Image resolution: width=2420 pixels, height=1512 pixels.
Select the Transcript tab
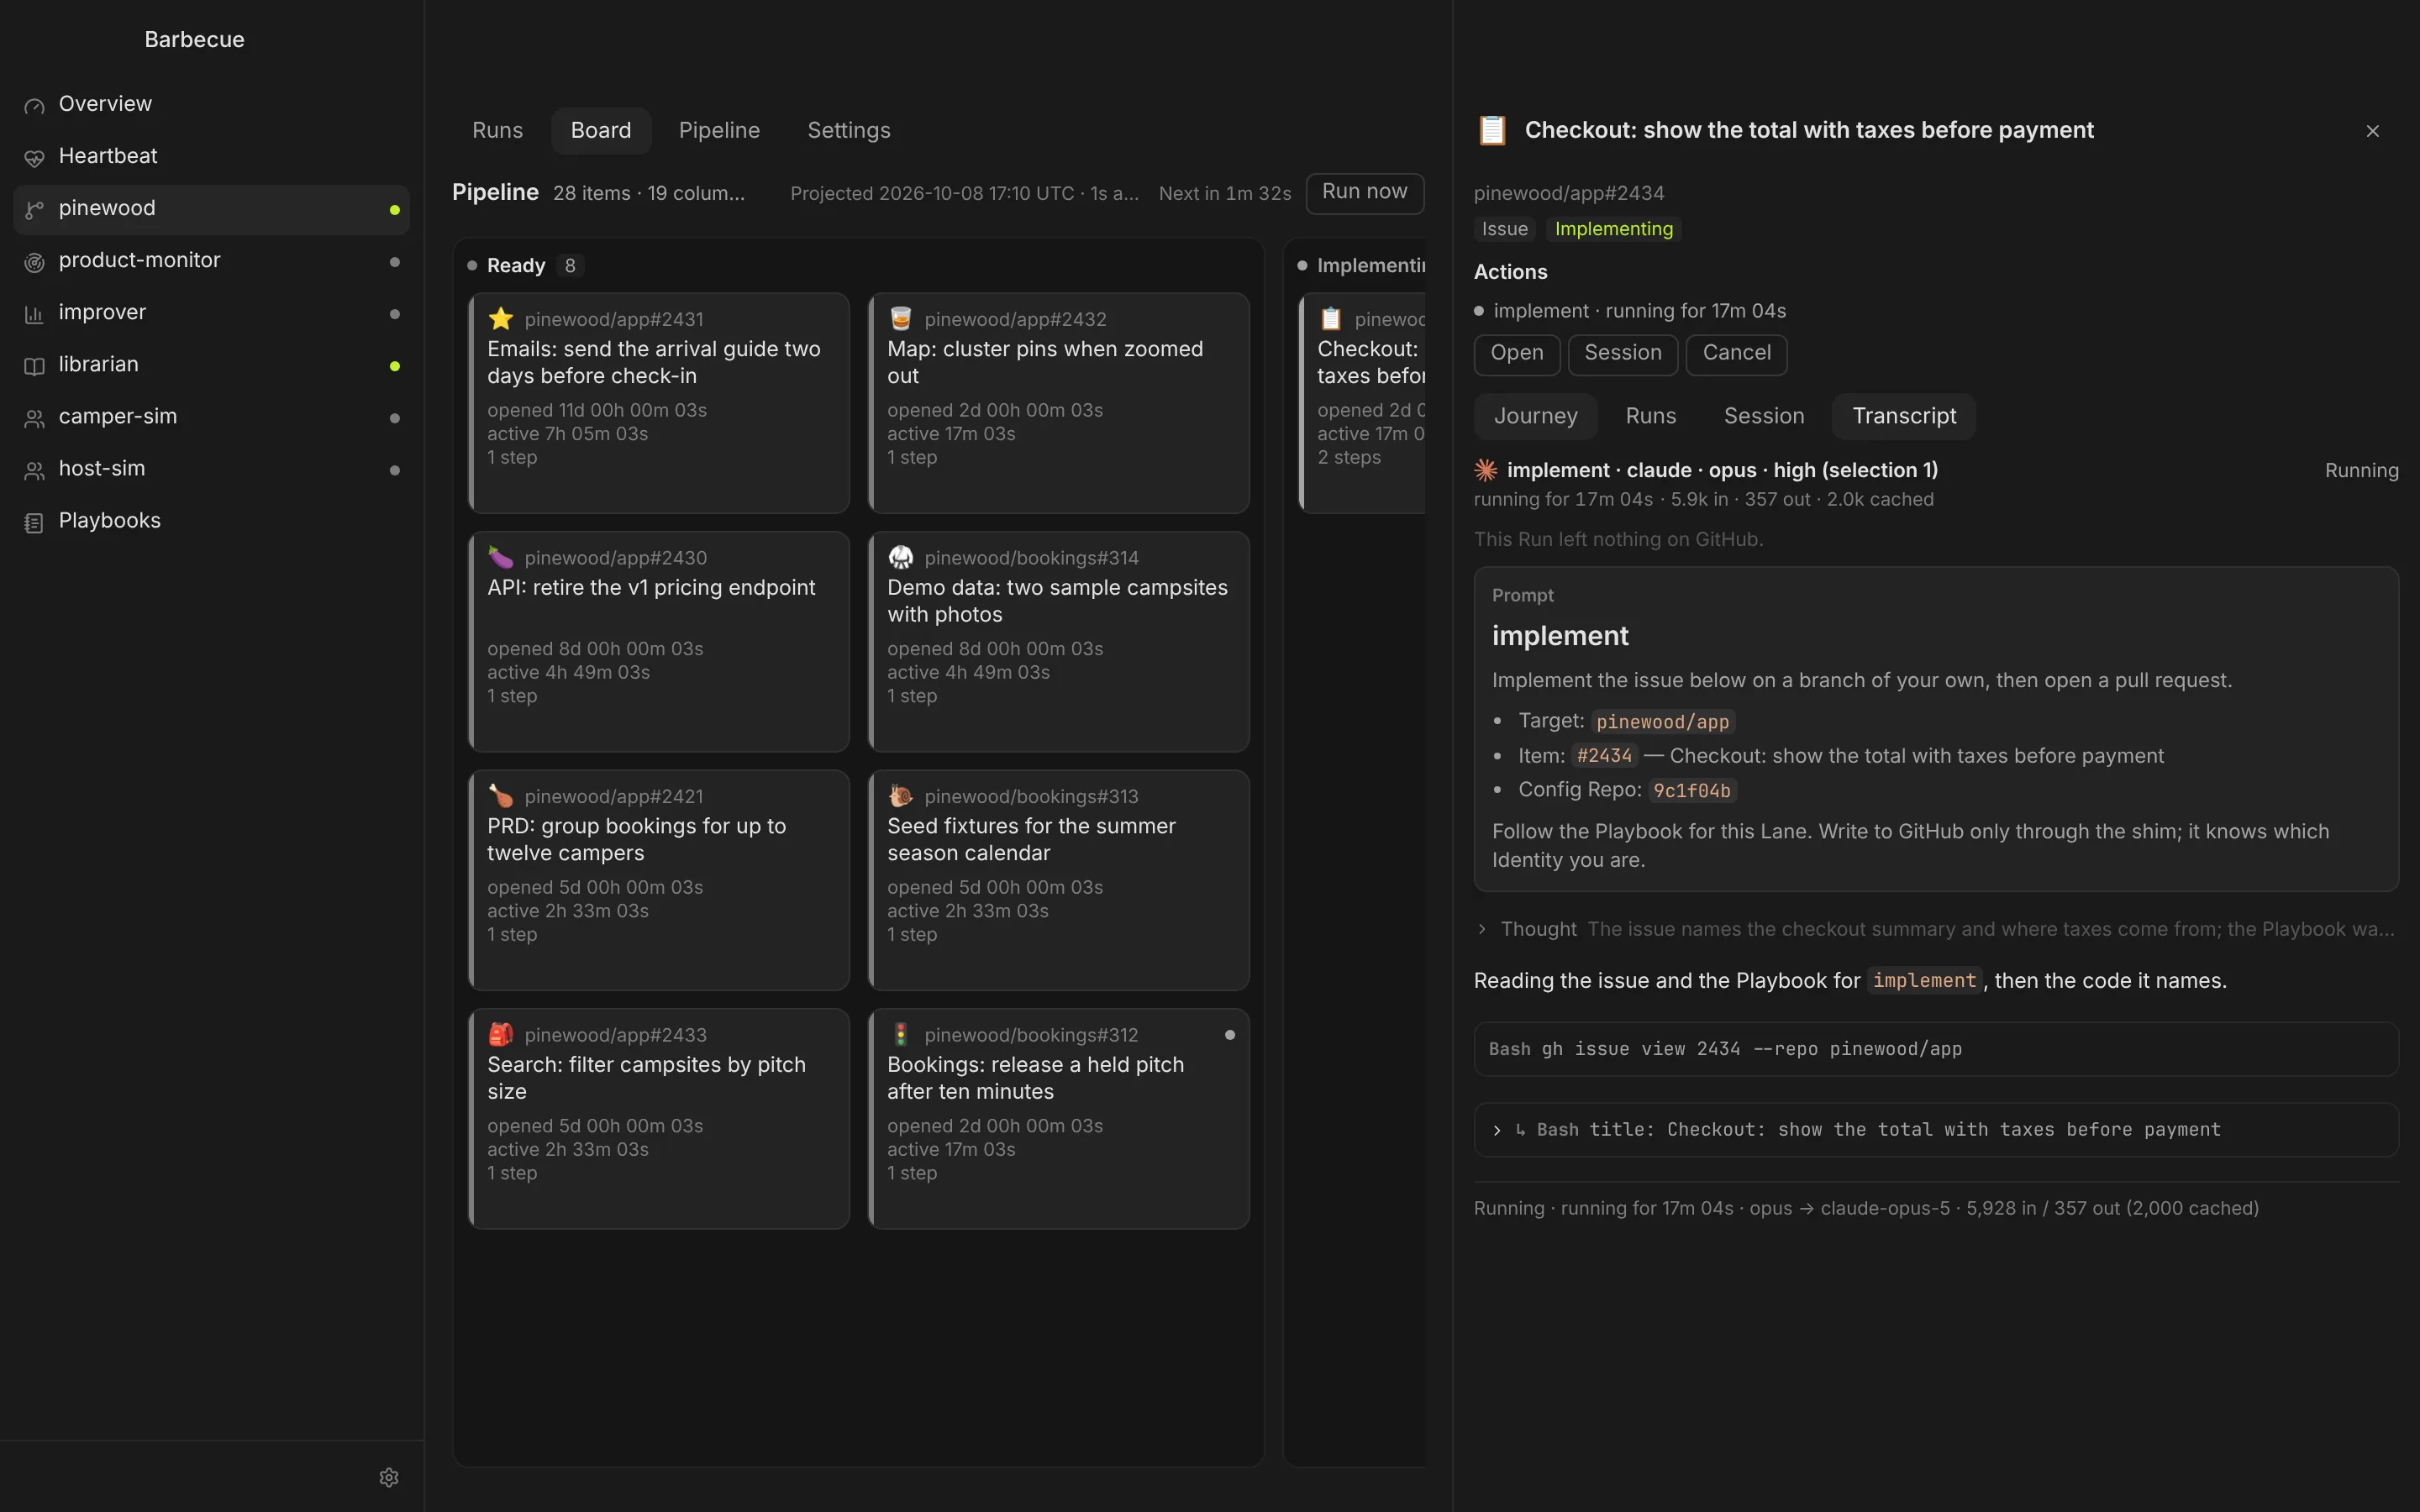coord(1903,416)
